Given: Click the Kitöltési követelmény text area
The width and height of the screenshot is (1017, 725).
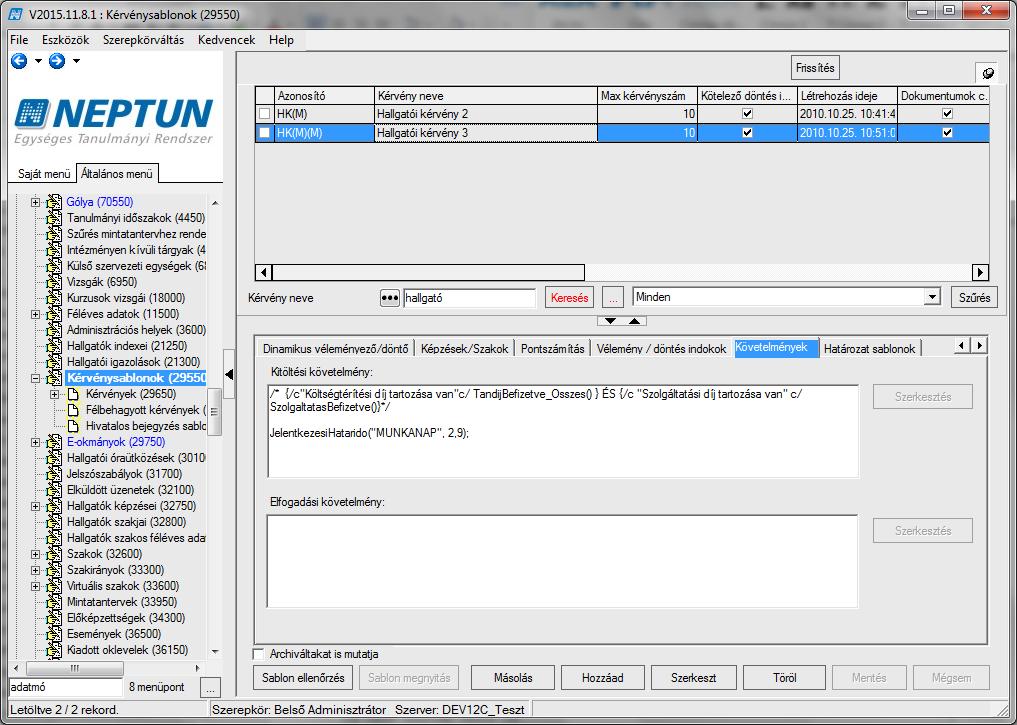Looking at the screenshot, I should [x=563, y=431].
